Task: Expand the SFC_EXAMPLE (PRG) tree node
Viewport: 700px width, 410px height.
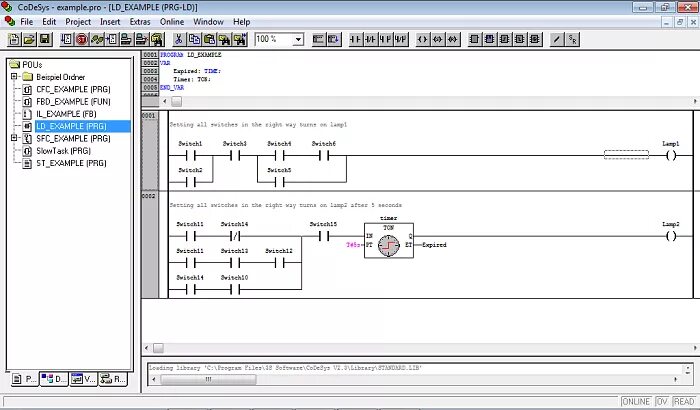Action: click(14, 138)
